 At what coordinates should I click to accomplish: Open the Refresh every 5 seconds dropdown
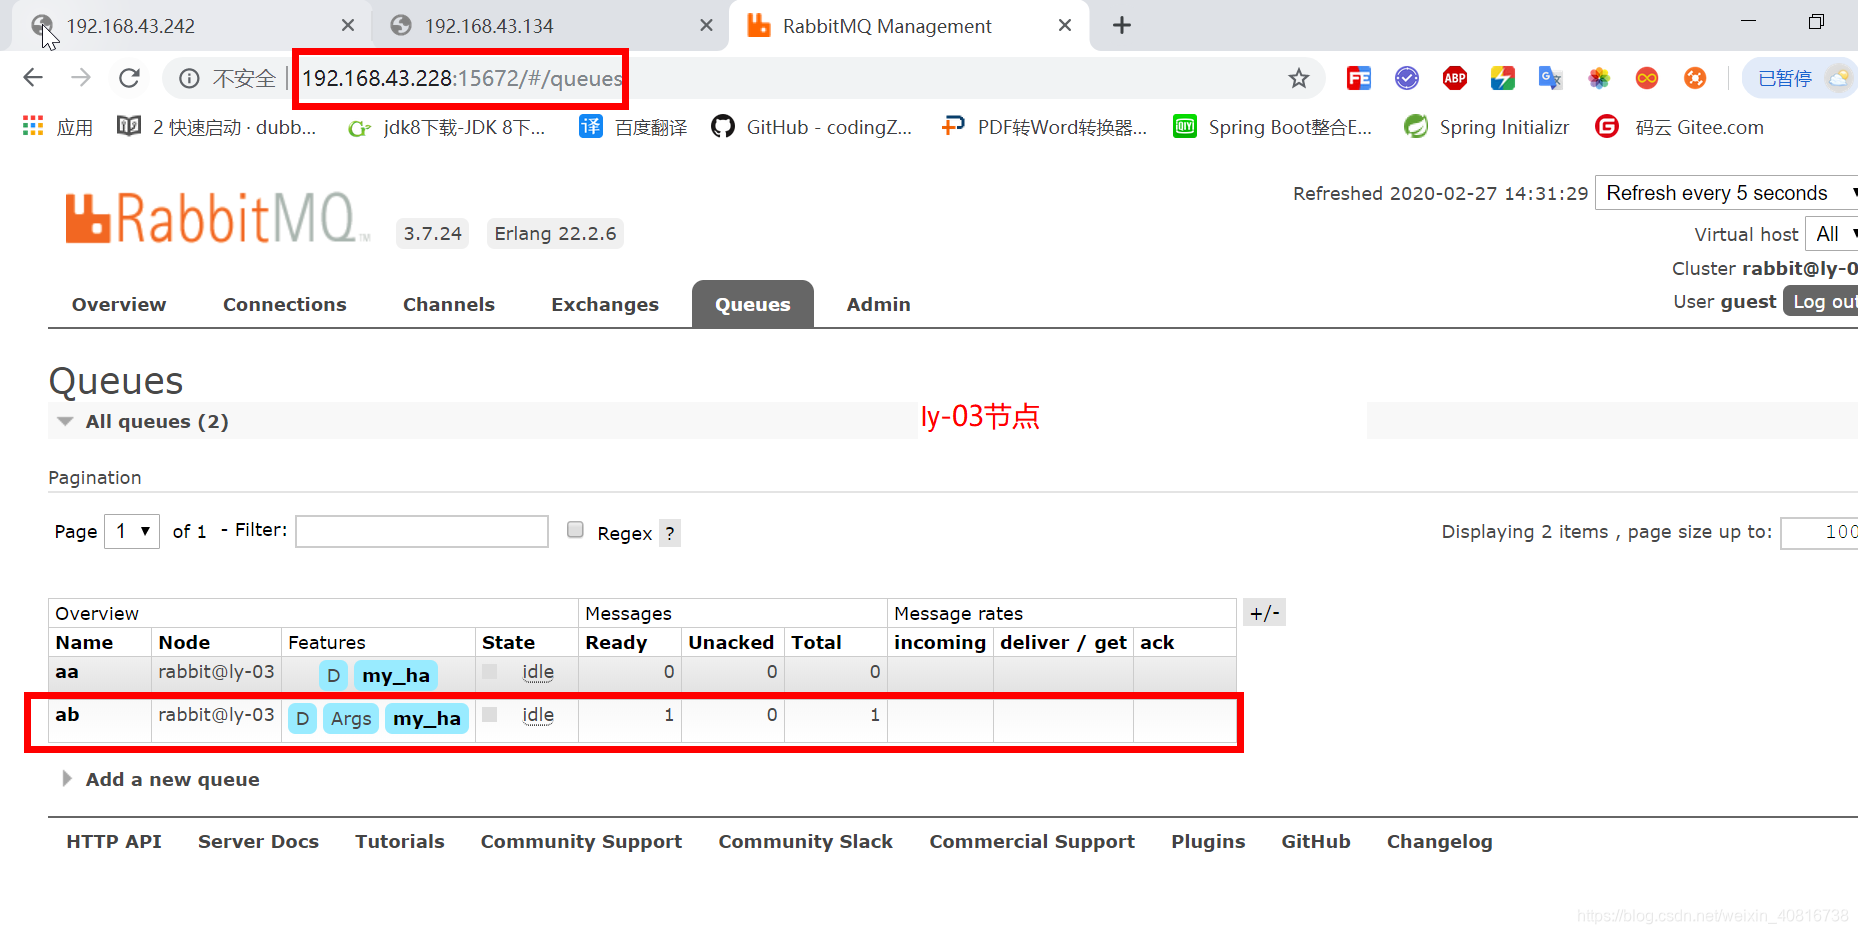(1727, 193)
